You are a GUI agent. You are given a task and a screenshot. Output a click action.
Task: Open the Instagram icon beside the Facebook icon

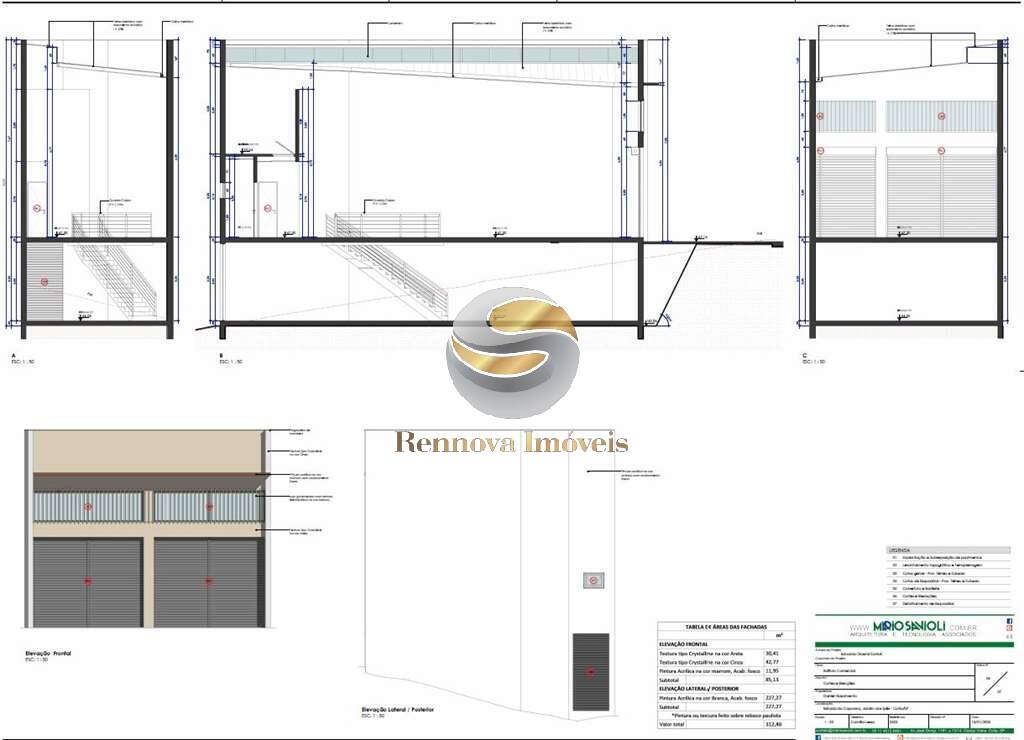(x=1009, y=629)
